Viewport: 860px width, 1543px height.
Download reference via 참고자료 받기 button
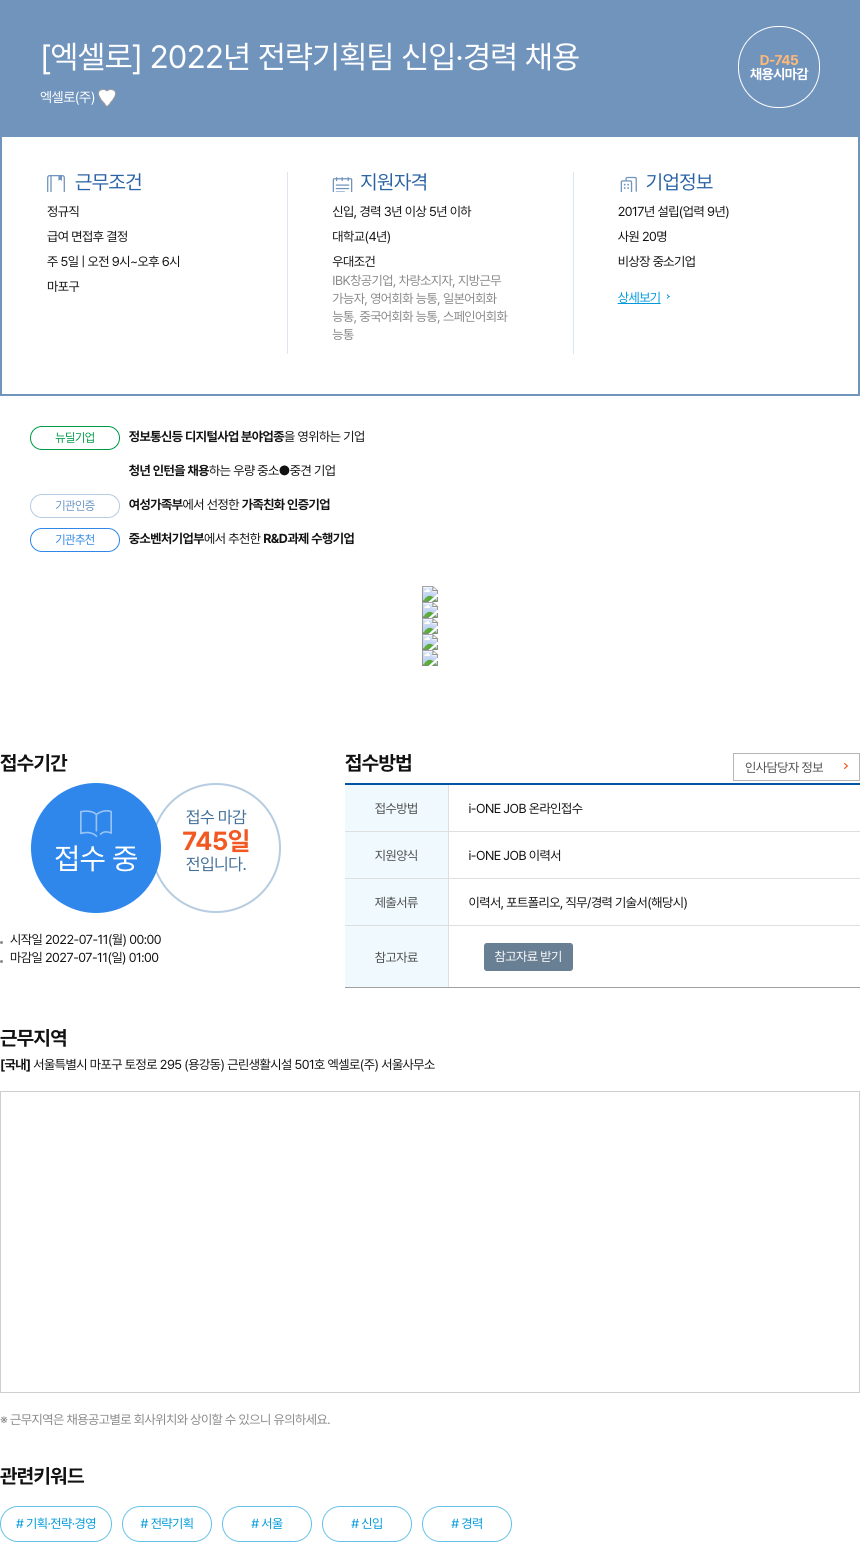tap(528, 957)
